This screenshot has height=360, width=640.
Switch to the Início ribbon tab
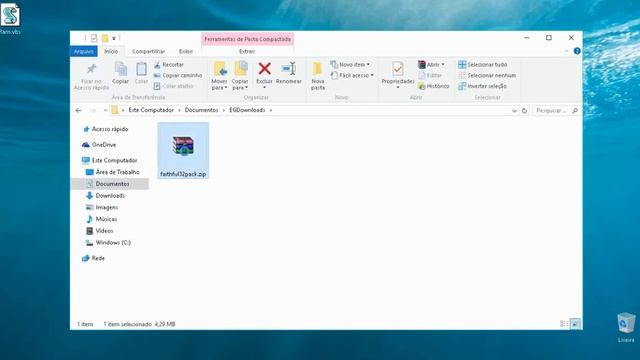pyautogui.click(x=111, y=51)
